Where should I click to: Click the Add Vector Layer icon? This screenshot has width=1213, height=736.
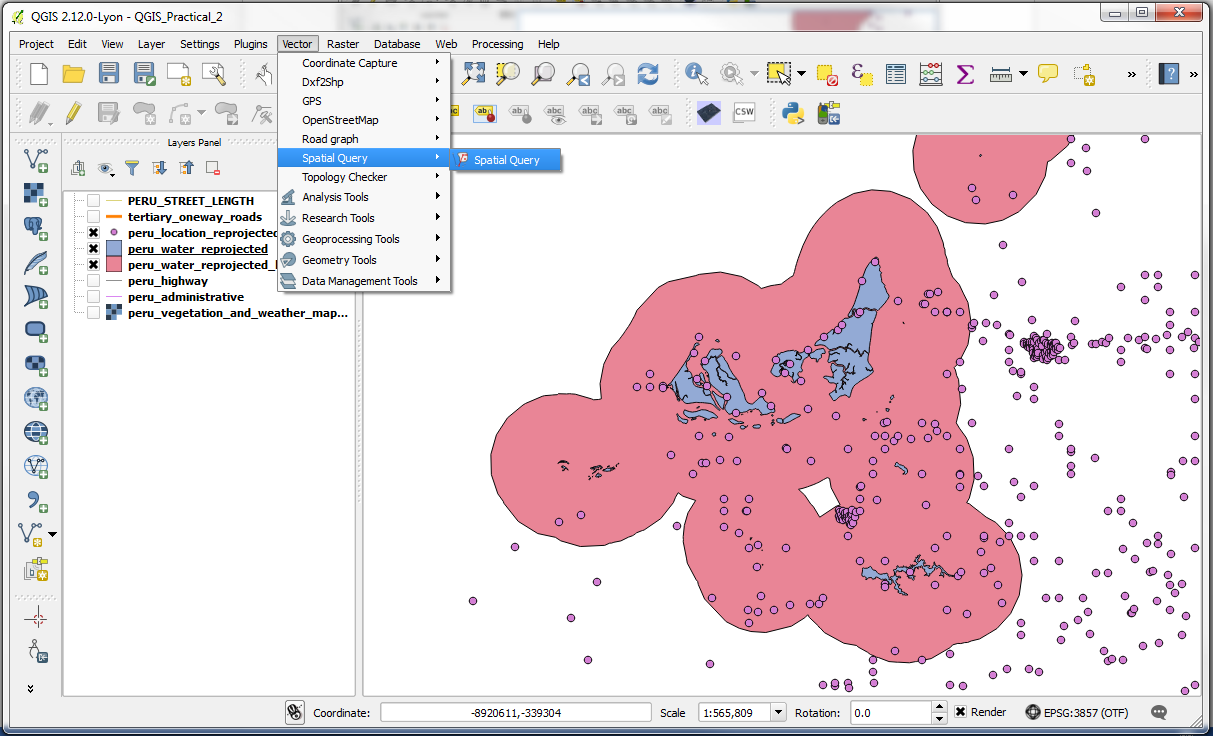(36, 160)
